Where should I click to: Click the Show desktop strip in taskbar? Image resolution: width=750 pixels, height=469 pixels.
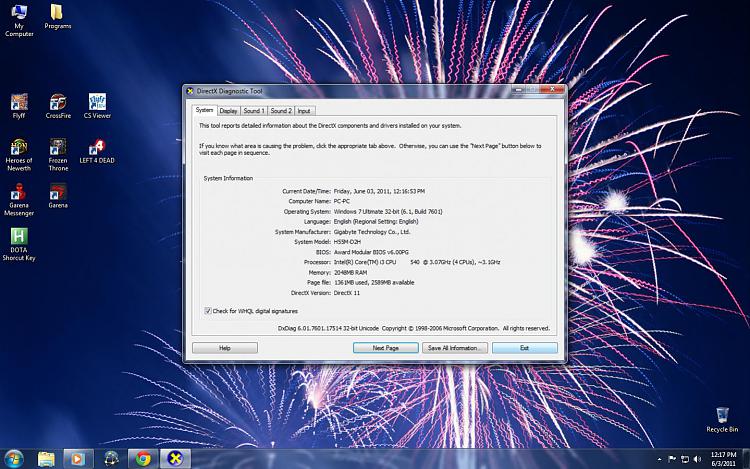[746, 459]
